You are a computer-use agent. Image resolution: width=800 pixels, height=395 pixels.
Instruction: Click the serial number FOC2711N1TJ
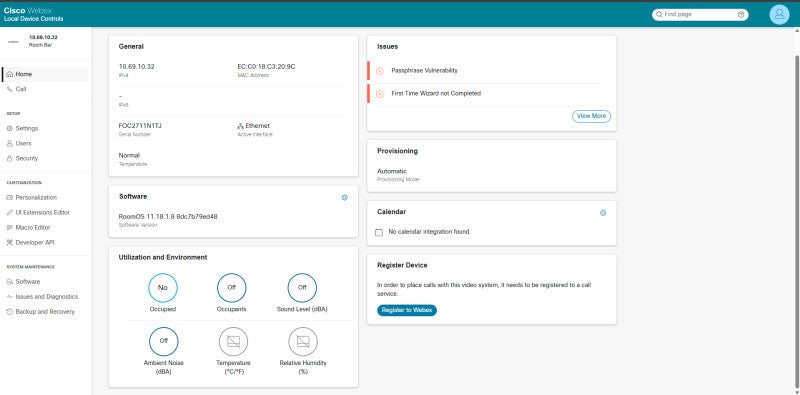[x=140, y=126]
